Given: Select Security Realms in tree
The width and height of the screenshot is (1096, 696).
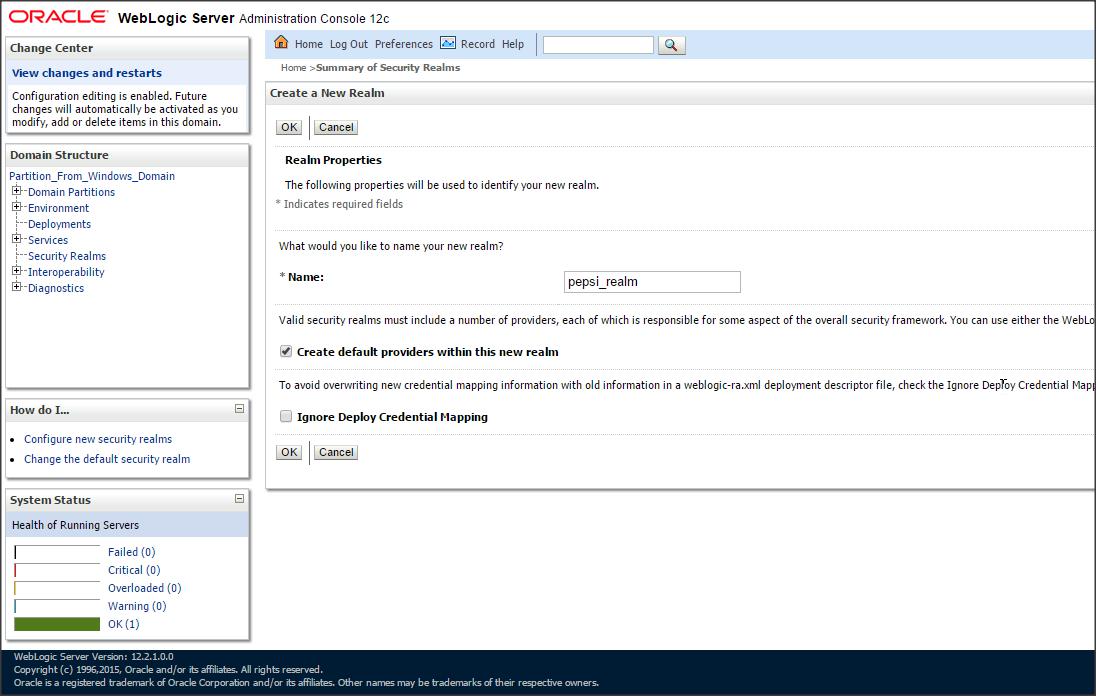Looking at the screenshot, I should point(67,256).
